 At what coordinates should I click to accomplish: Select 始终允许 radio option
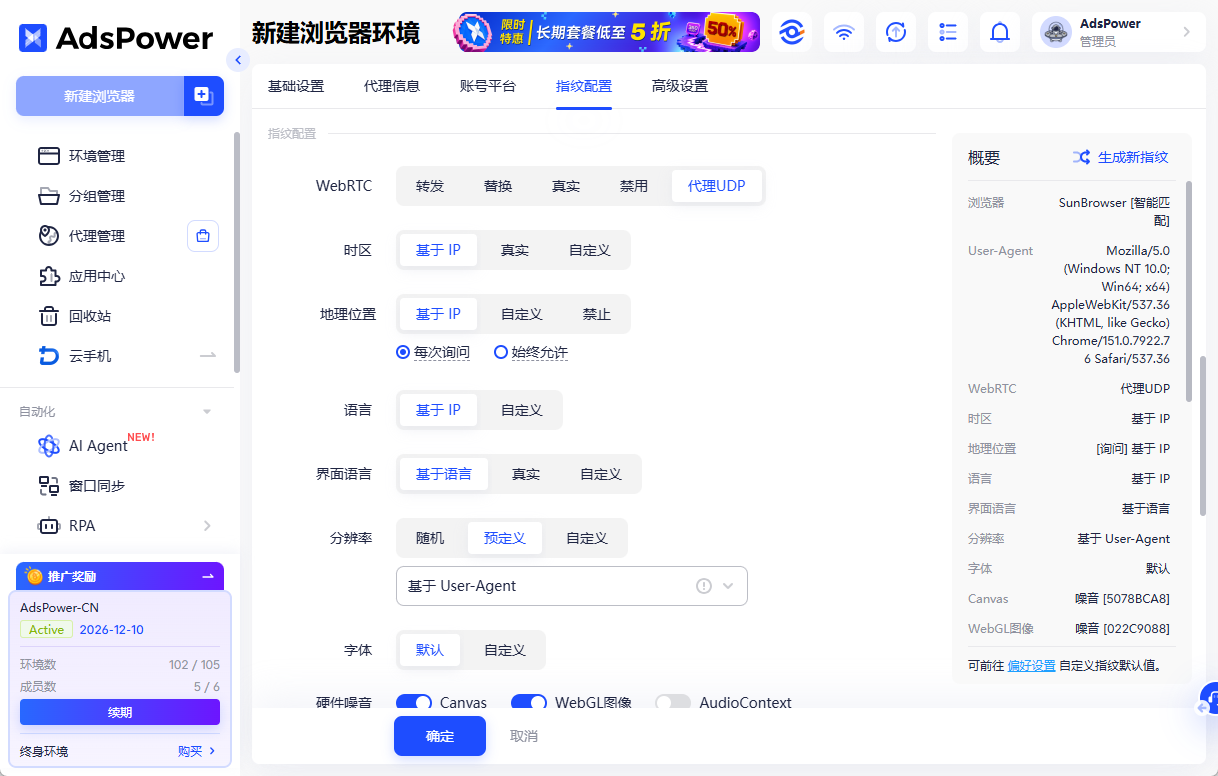[x=531, y=353]
